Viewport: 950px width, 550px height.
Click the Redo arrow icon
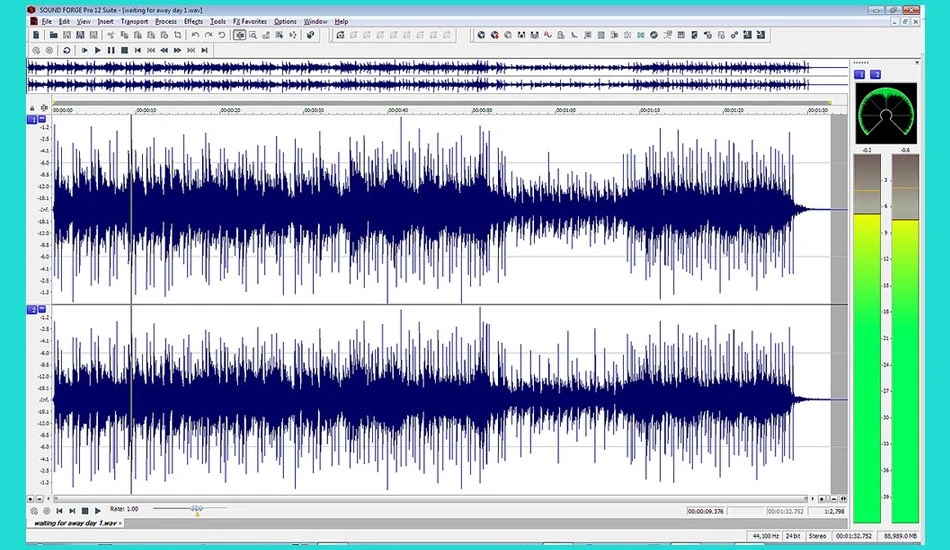click(x=208, y=35)
